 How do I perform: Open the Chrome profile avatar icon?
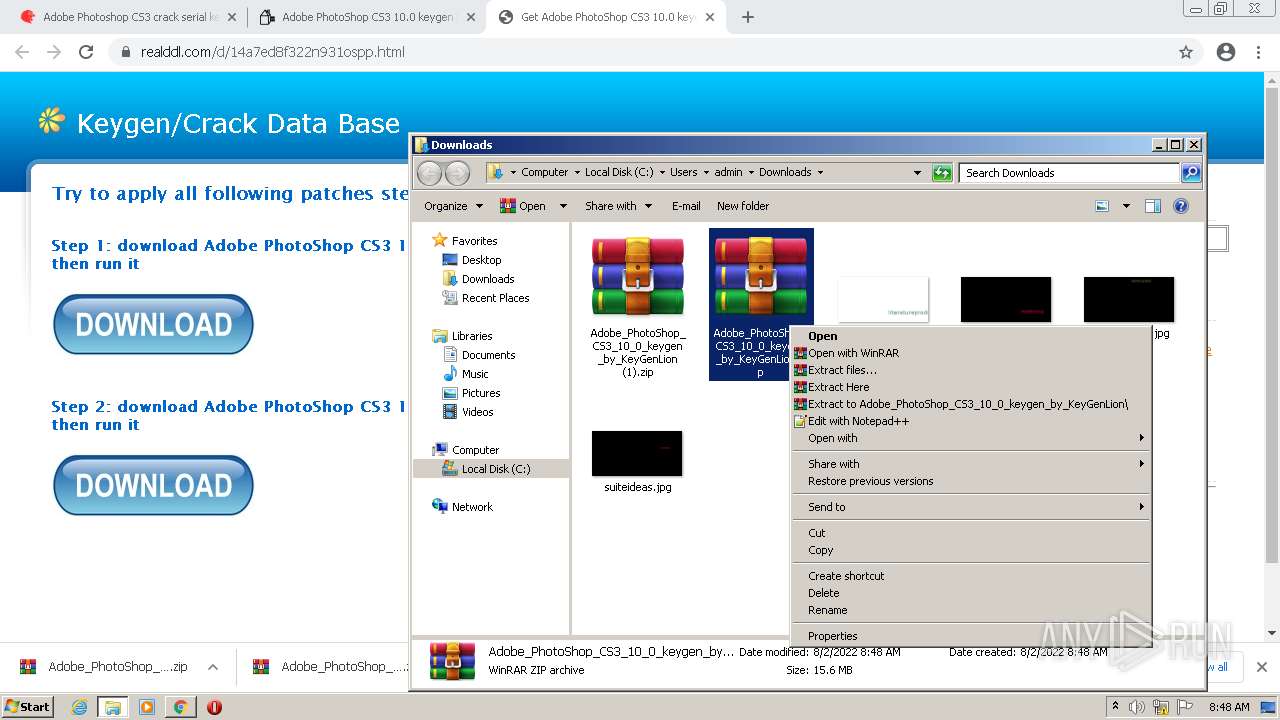click(x=1226, y=52)
